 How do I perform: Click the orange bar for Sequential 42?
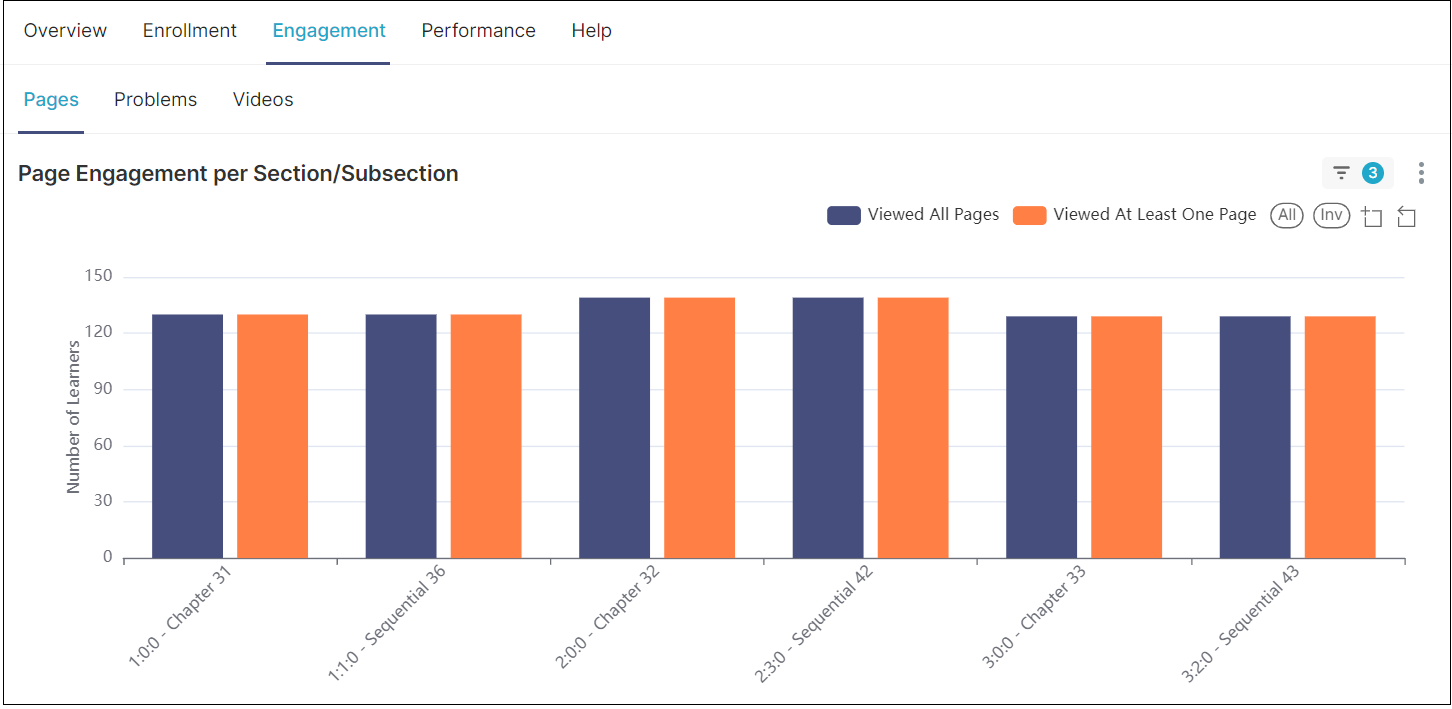pos(913,428)
